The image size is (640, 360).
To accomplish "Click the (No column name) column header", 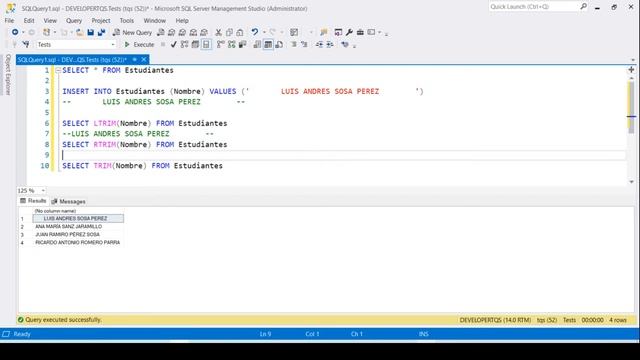I will click(78, 211).
